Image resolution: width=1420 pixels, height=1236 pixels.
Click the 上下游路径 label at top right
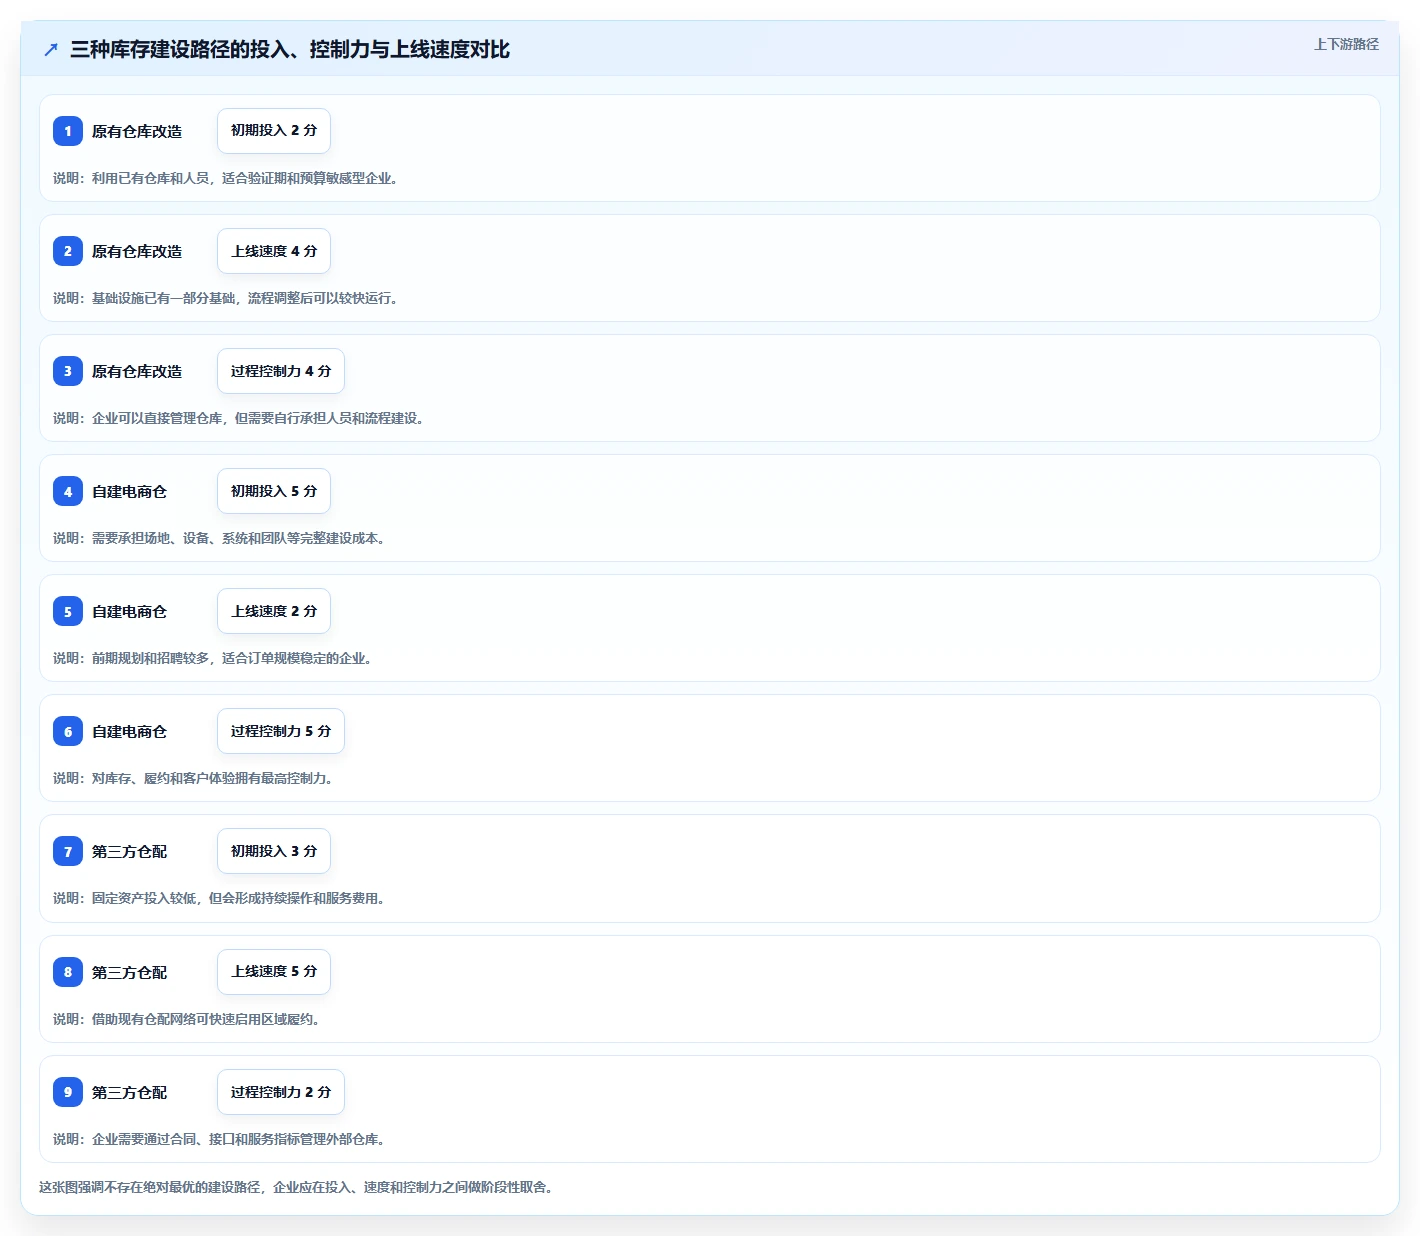pos(1346,44)
